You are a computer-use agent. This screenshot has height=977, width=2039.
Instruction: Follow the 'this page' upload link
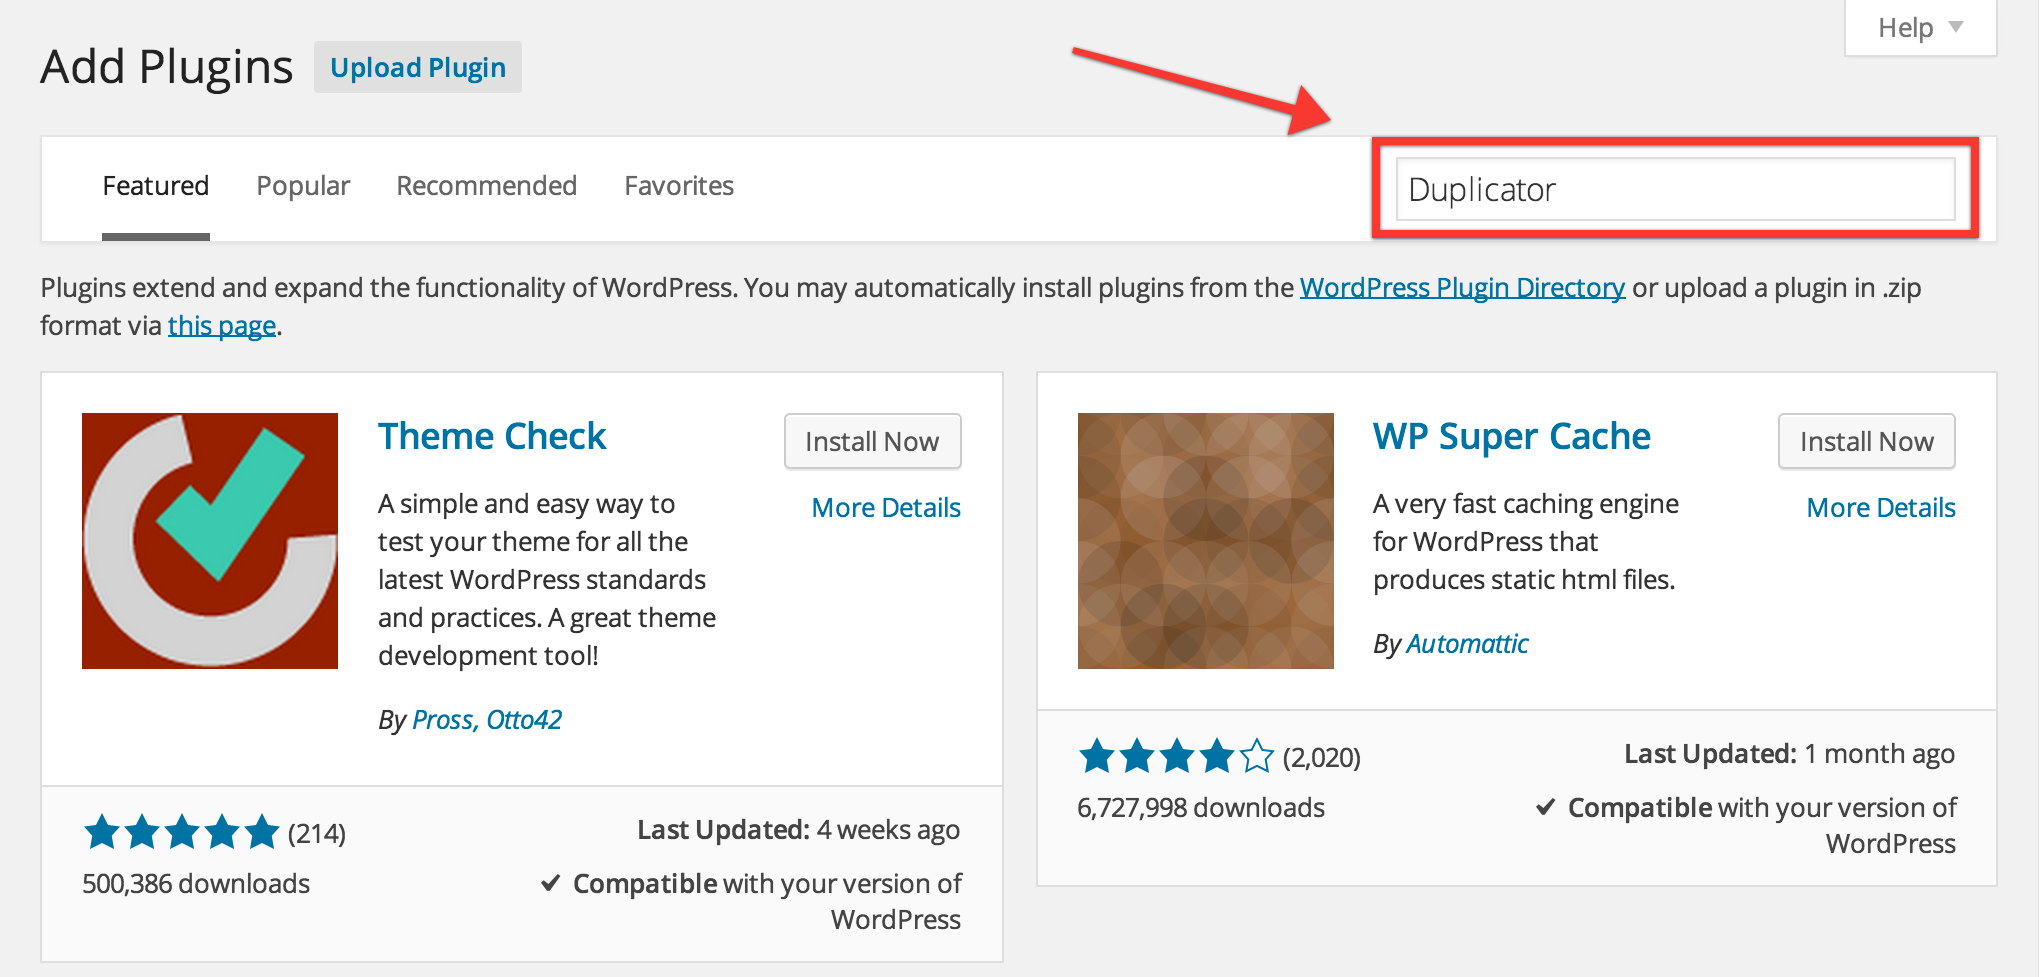pyautogui.click(x=222, y=326)
